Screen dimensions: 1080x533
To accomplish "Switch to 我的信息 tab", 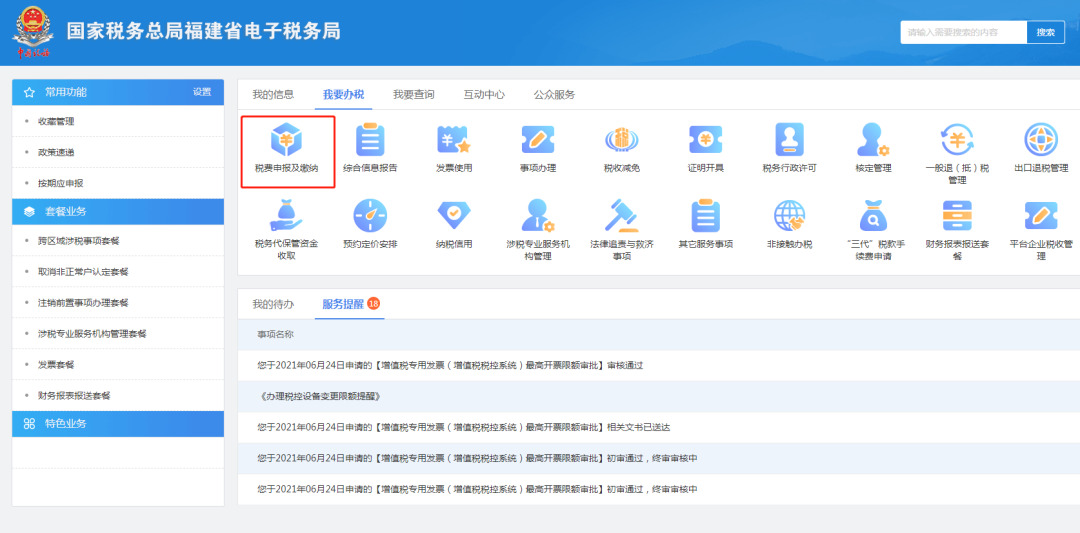I will coord(273,94).
